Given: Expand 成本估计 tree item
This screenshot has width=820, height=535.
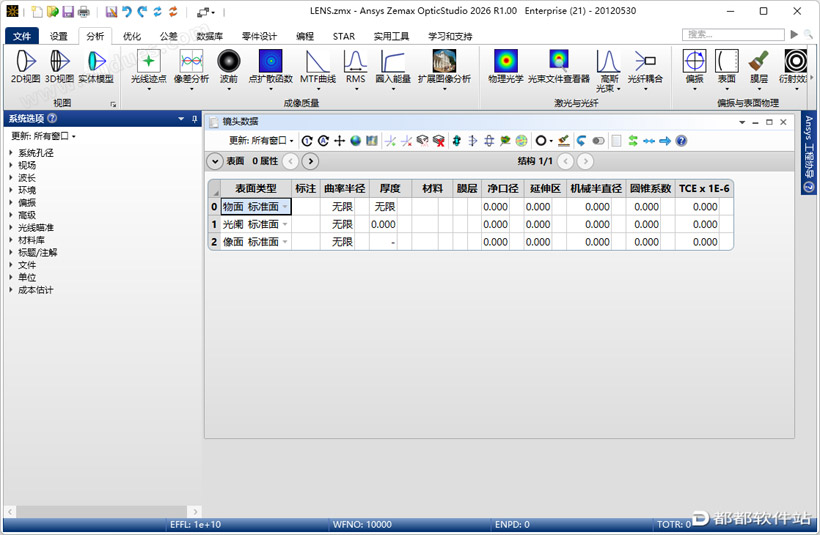Looking at the screenshot, I should point(10,290).
